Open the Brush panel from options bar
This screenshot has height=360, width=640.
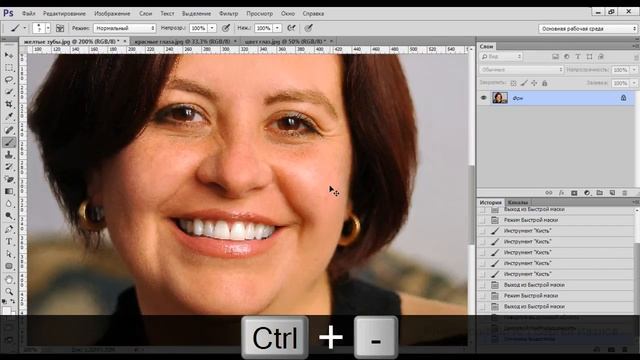click(x=60, y=28)
